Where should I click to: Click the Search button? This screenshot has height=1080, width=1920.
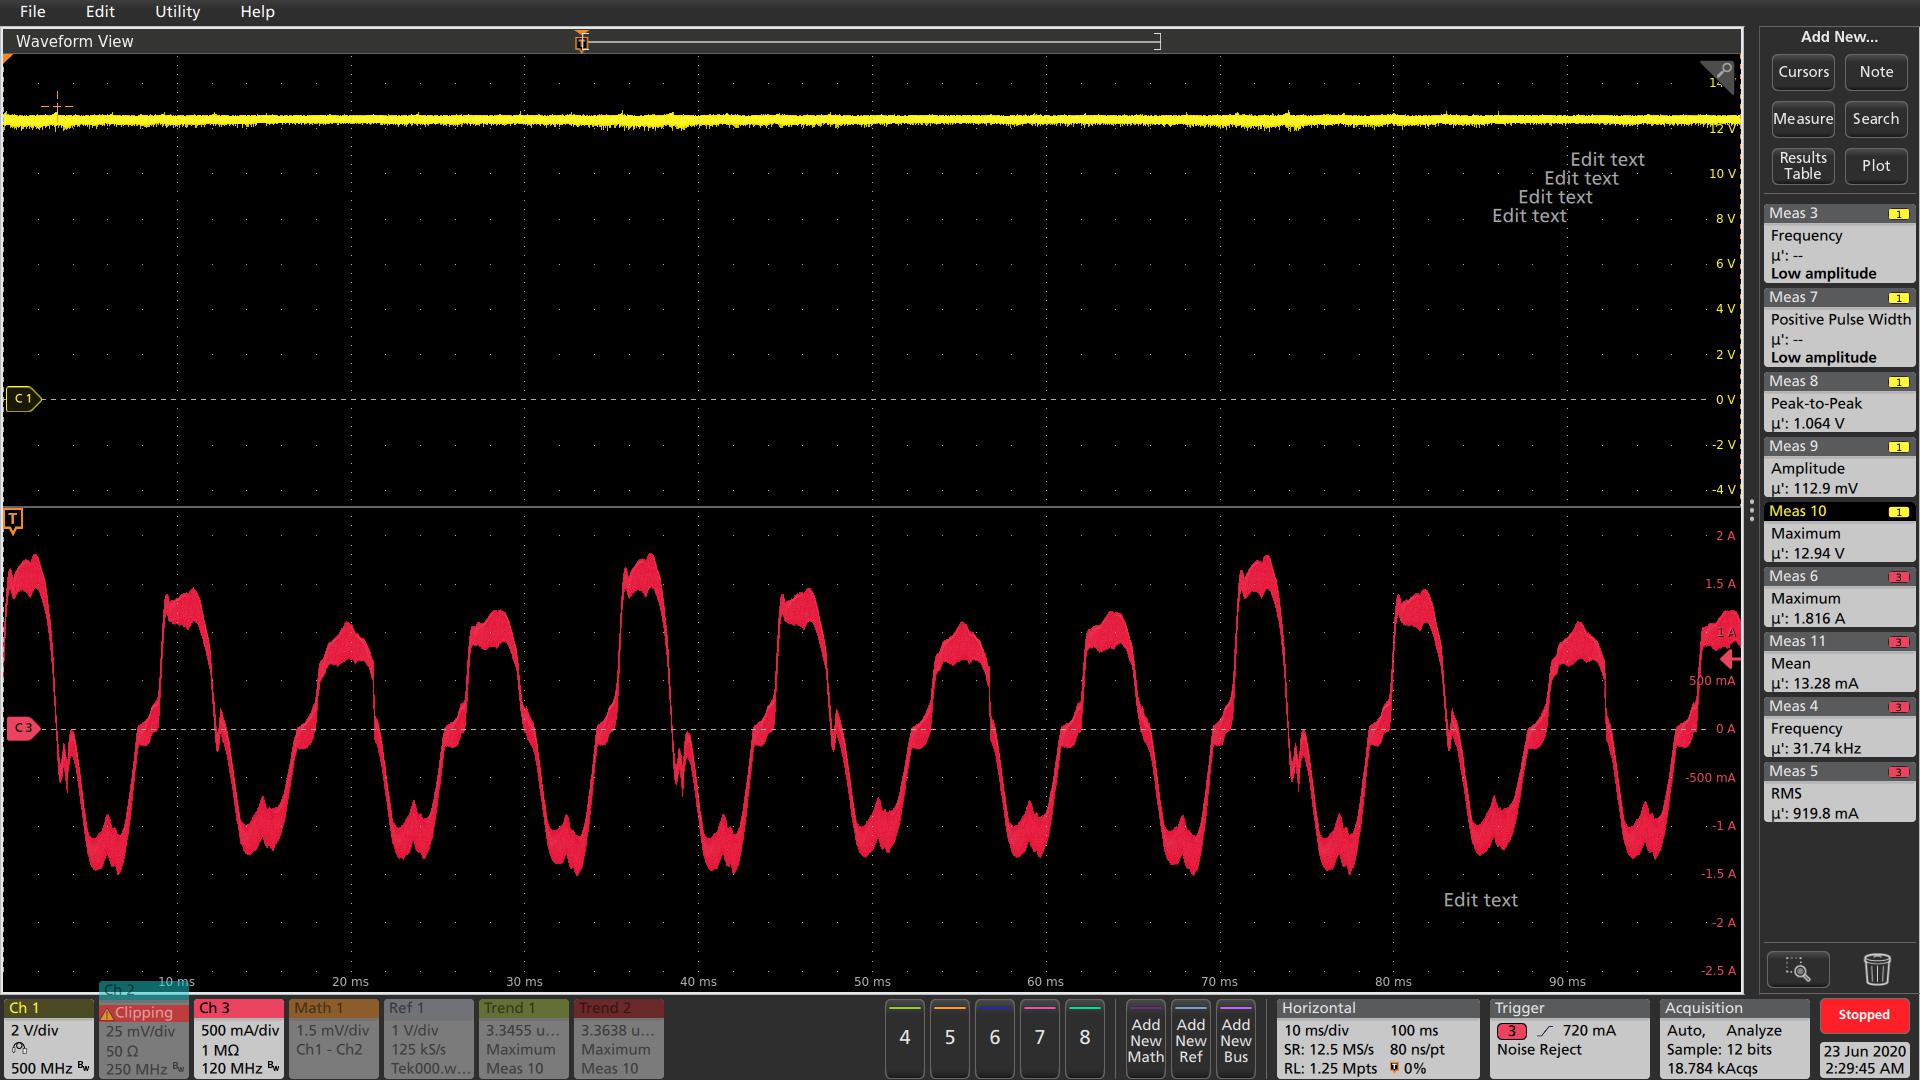pyautogui.click(x=1876, y=119)
